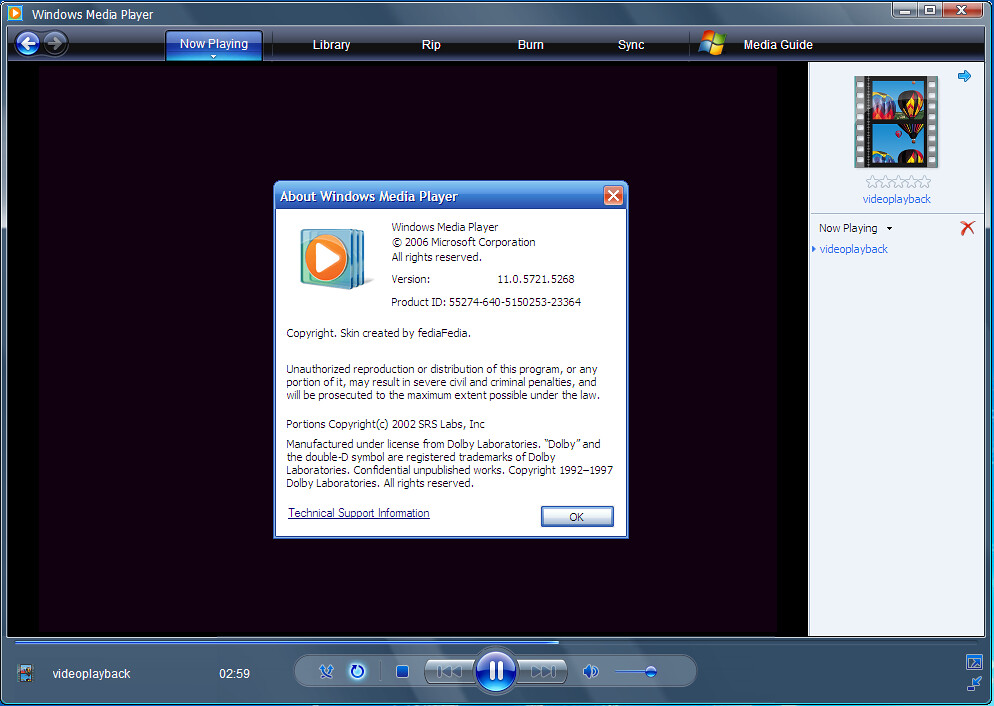The image size is (994, 706).
Task: Go back with the blue back arrow
Action: [x=27, y=44]
